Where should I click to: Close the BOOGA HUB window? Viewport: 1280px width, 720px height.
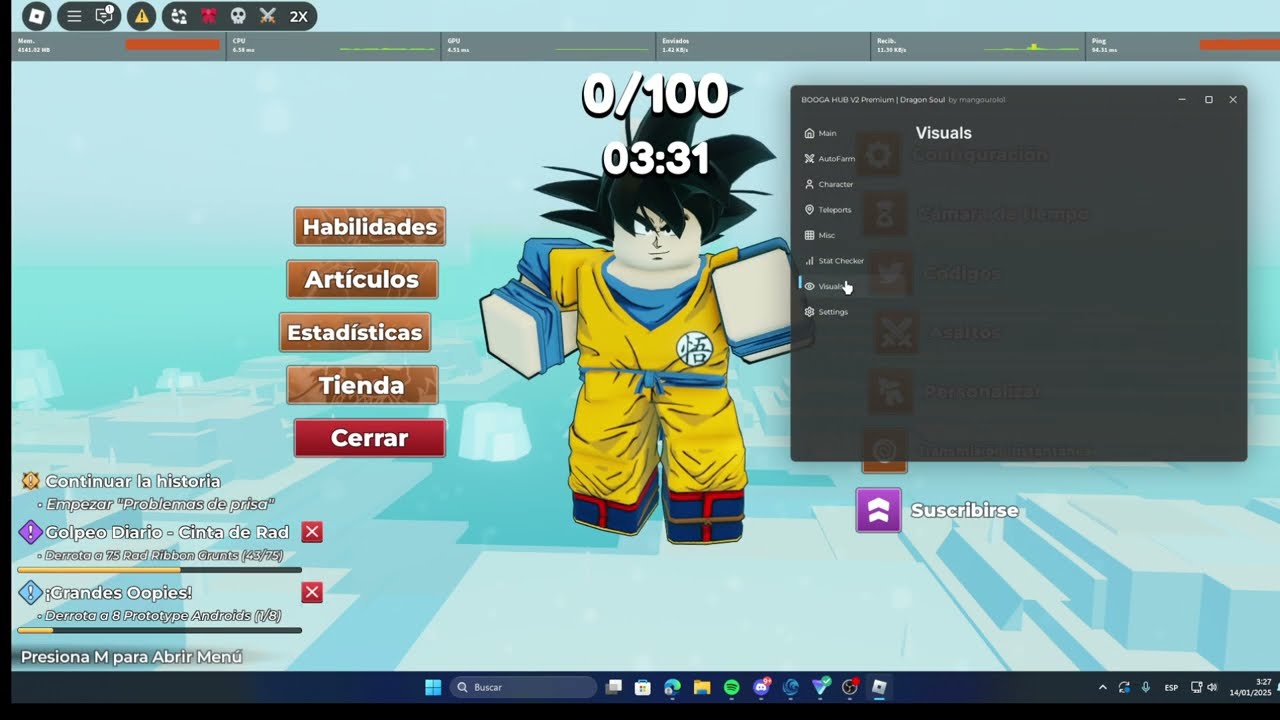coord(1233,100)
